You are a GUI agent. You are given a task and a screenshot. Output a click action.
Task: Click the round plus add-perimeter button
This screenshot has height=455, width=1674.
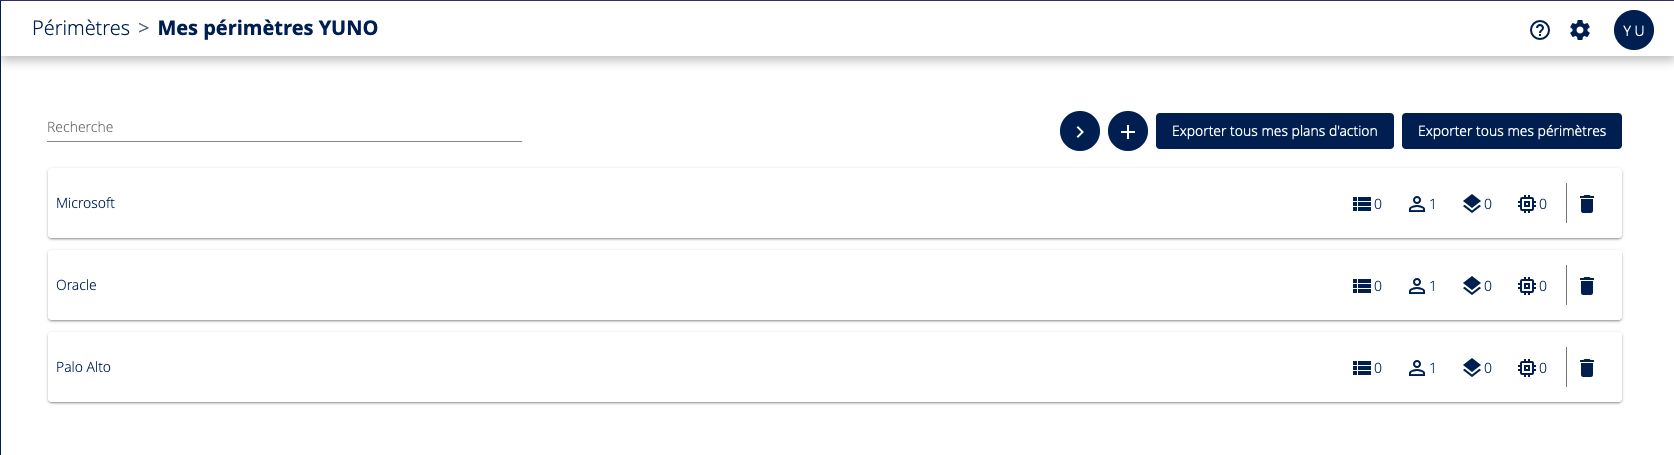point(1128,131)
